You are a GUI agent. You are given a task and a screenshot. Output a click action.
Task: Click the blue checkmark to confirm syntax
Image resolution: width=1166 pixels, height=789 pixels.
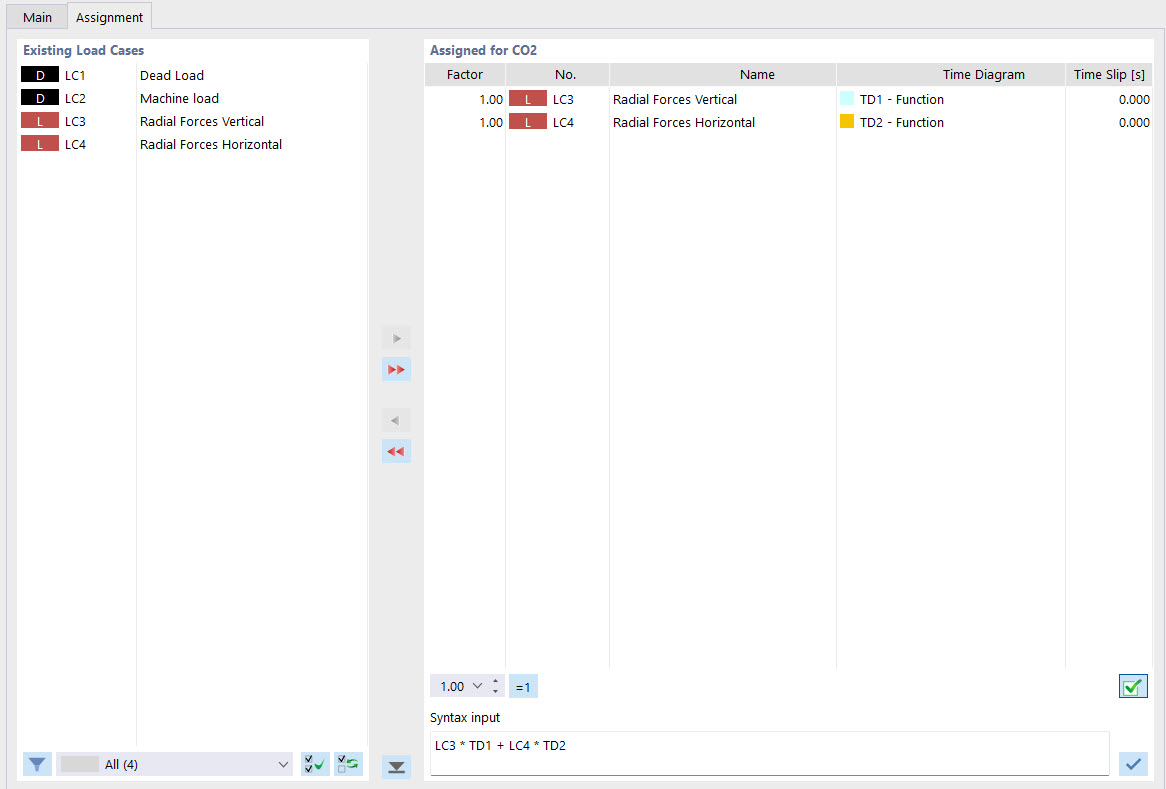point(1132,763)
